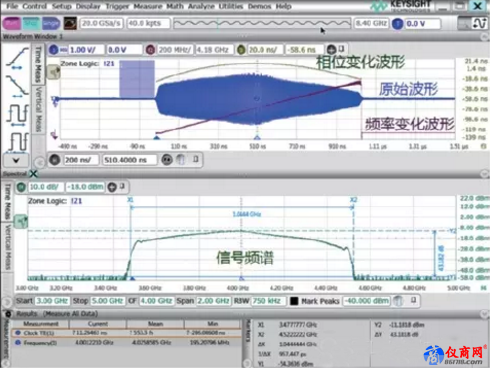This screenshot has width=490, height=368.
Task: Open the Measure menu
Action: click(x=148, y=6)
